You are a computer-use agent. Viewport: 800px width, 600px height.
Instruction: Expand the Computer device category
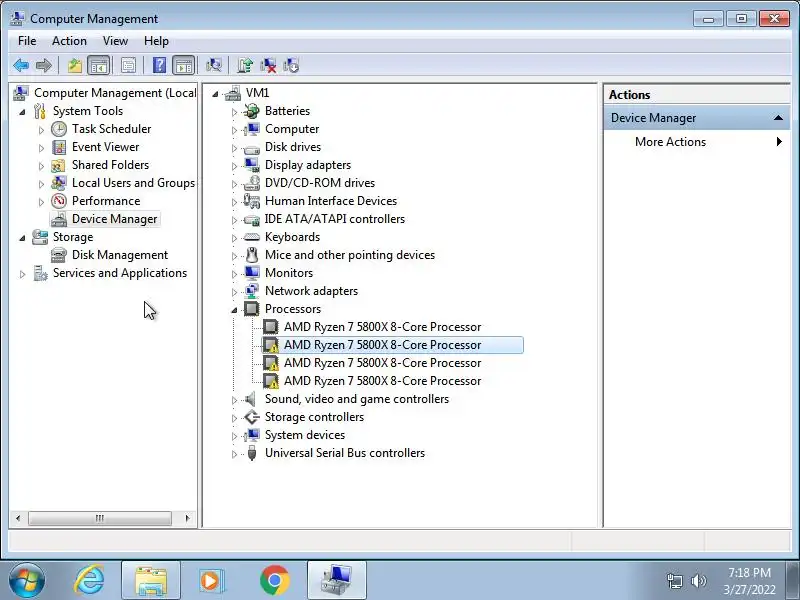pos(234,130)
